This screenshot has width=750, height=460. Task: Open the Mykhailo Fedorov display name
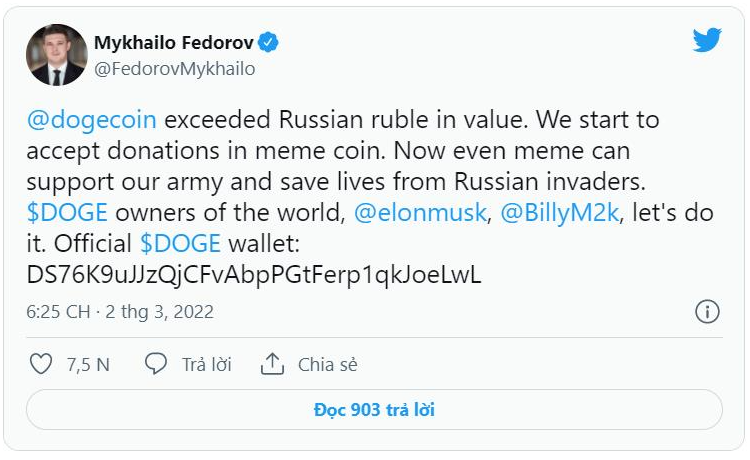point(174,42)
